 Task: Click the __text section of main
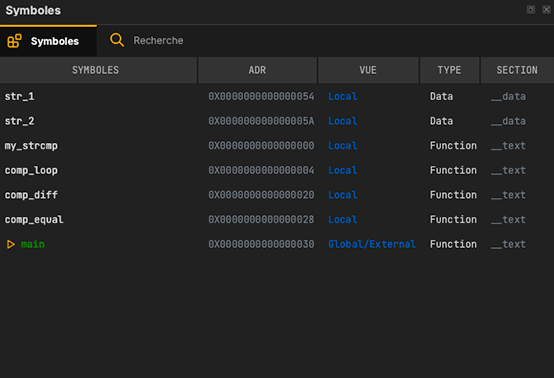click(x=508, y=244)
